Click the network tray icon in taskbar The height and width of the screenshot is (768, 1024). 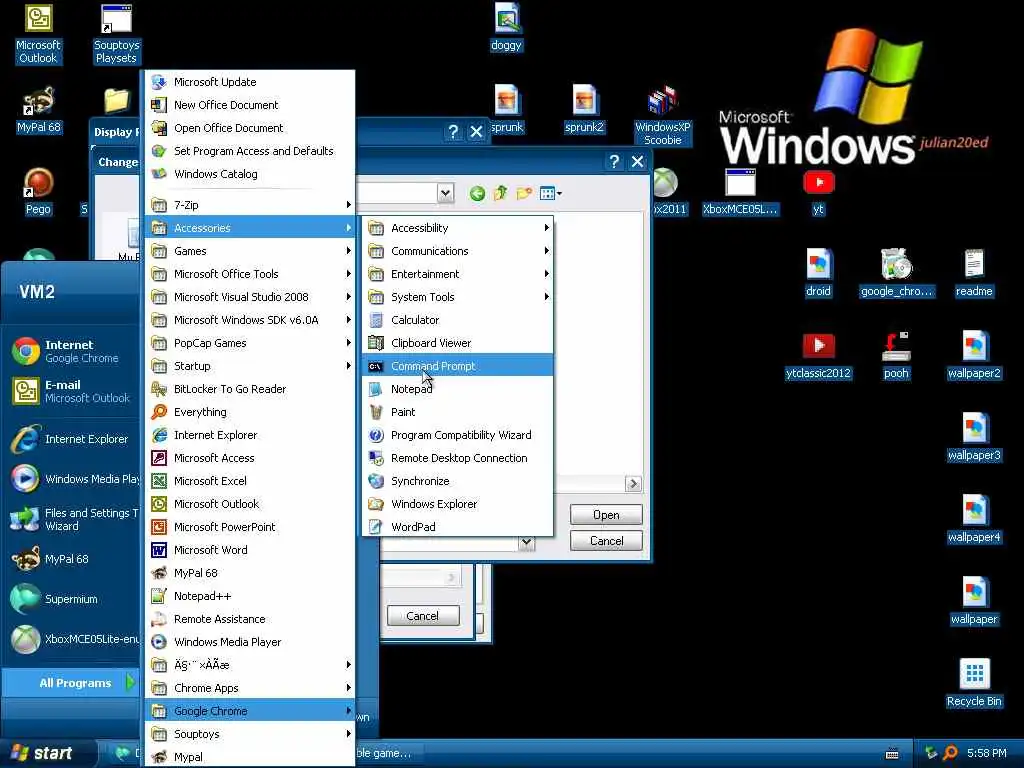tap(931, 753)
